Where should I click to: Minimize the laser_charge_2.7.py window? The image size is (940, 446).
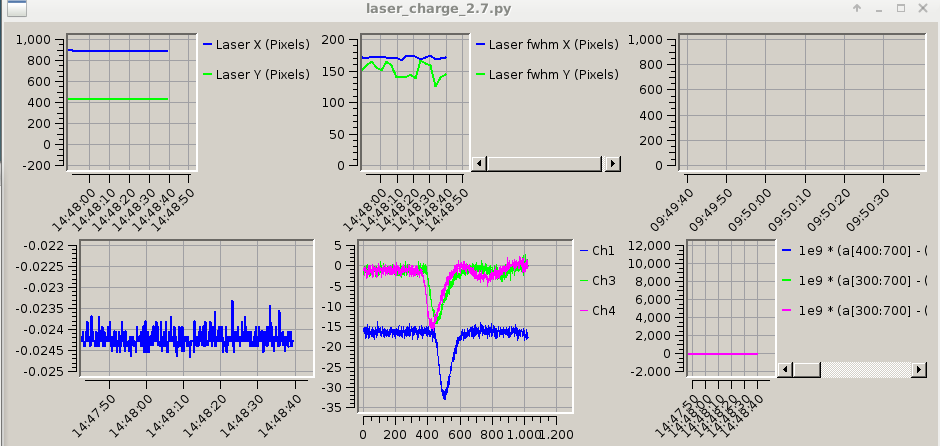pyautogui.click(x=879, y=9)
